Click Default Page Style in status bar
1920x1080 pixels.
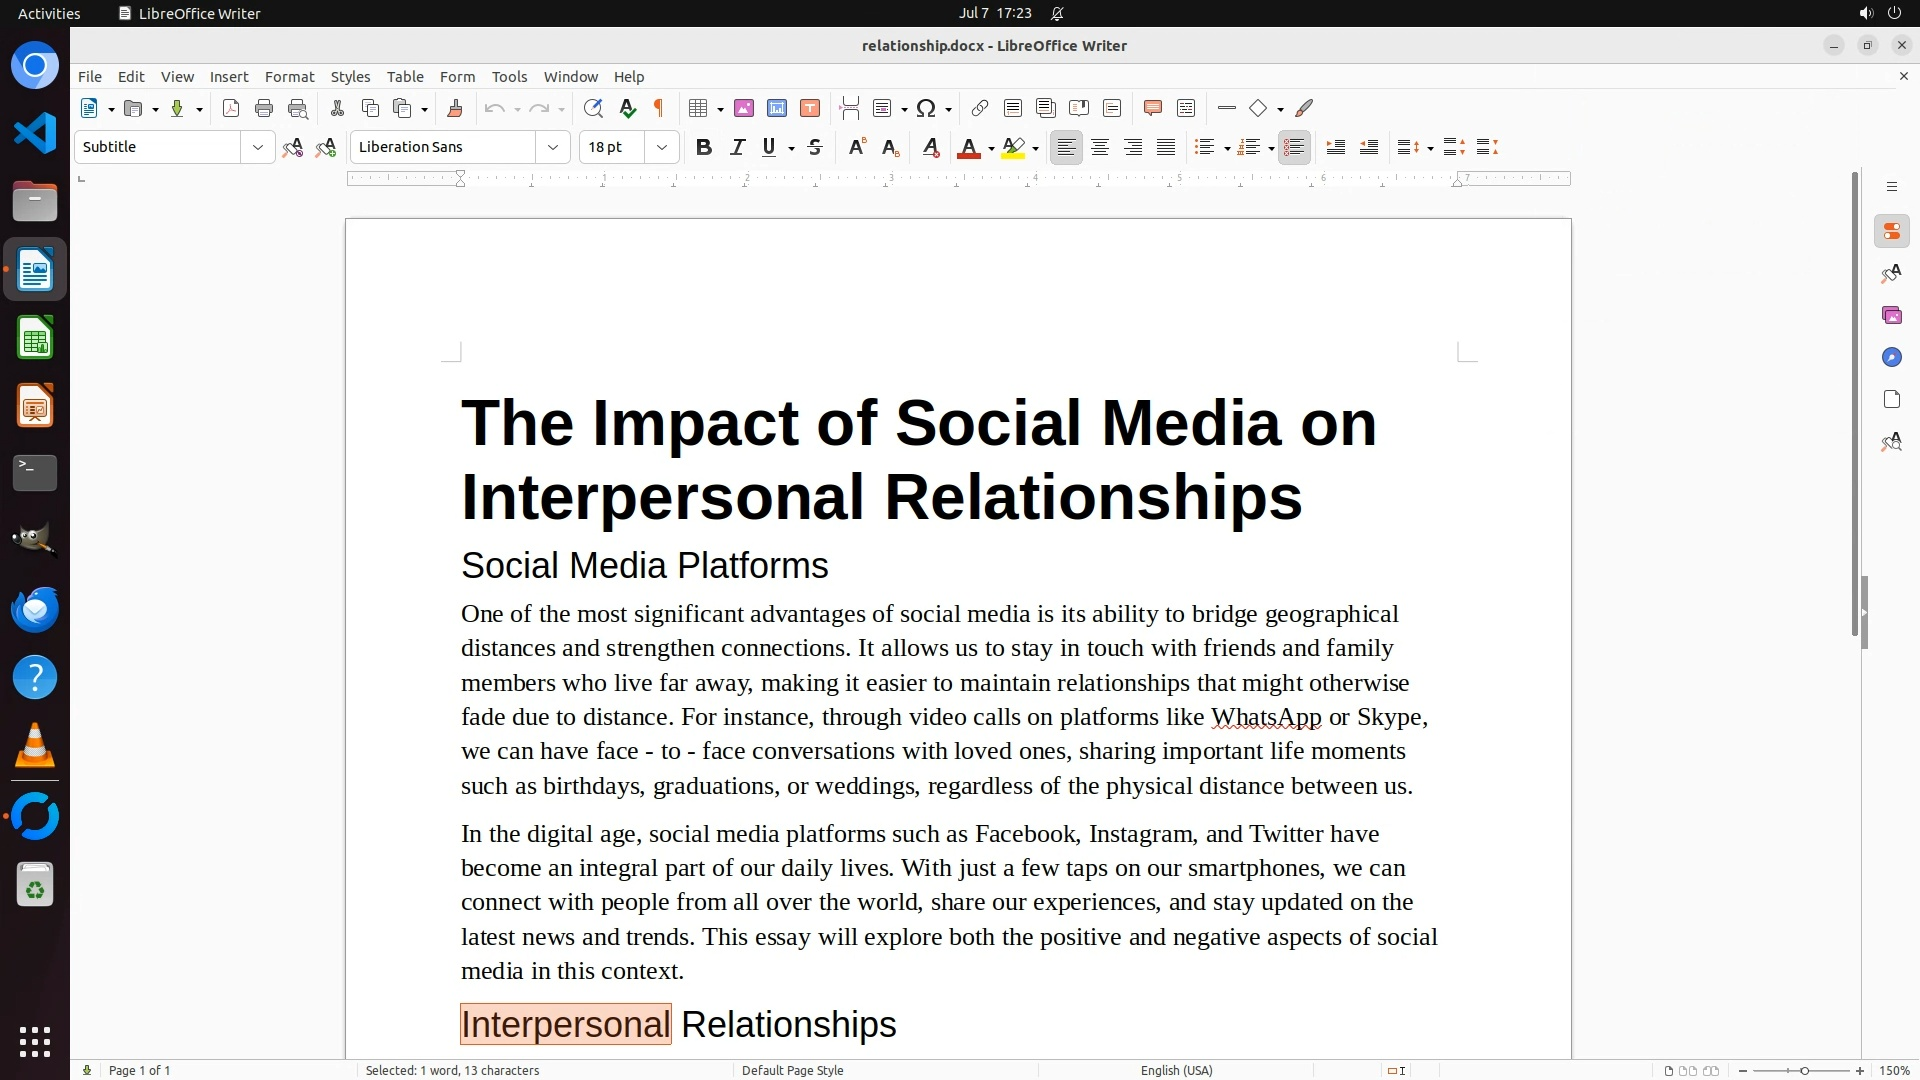click(x=792, y=1070)
